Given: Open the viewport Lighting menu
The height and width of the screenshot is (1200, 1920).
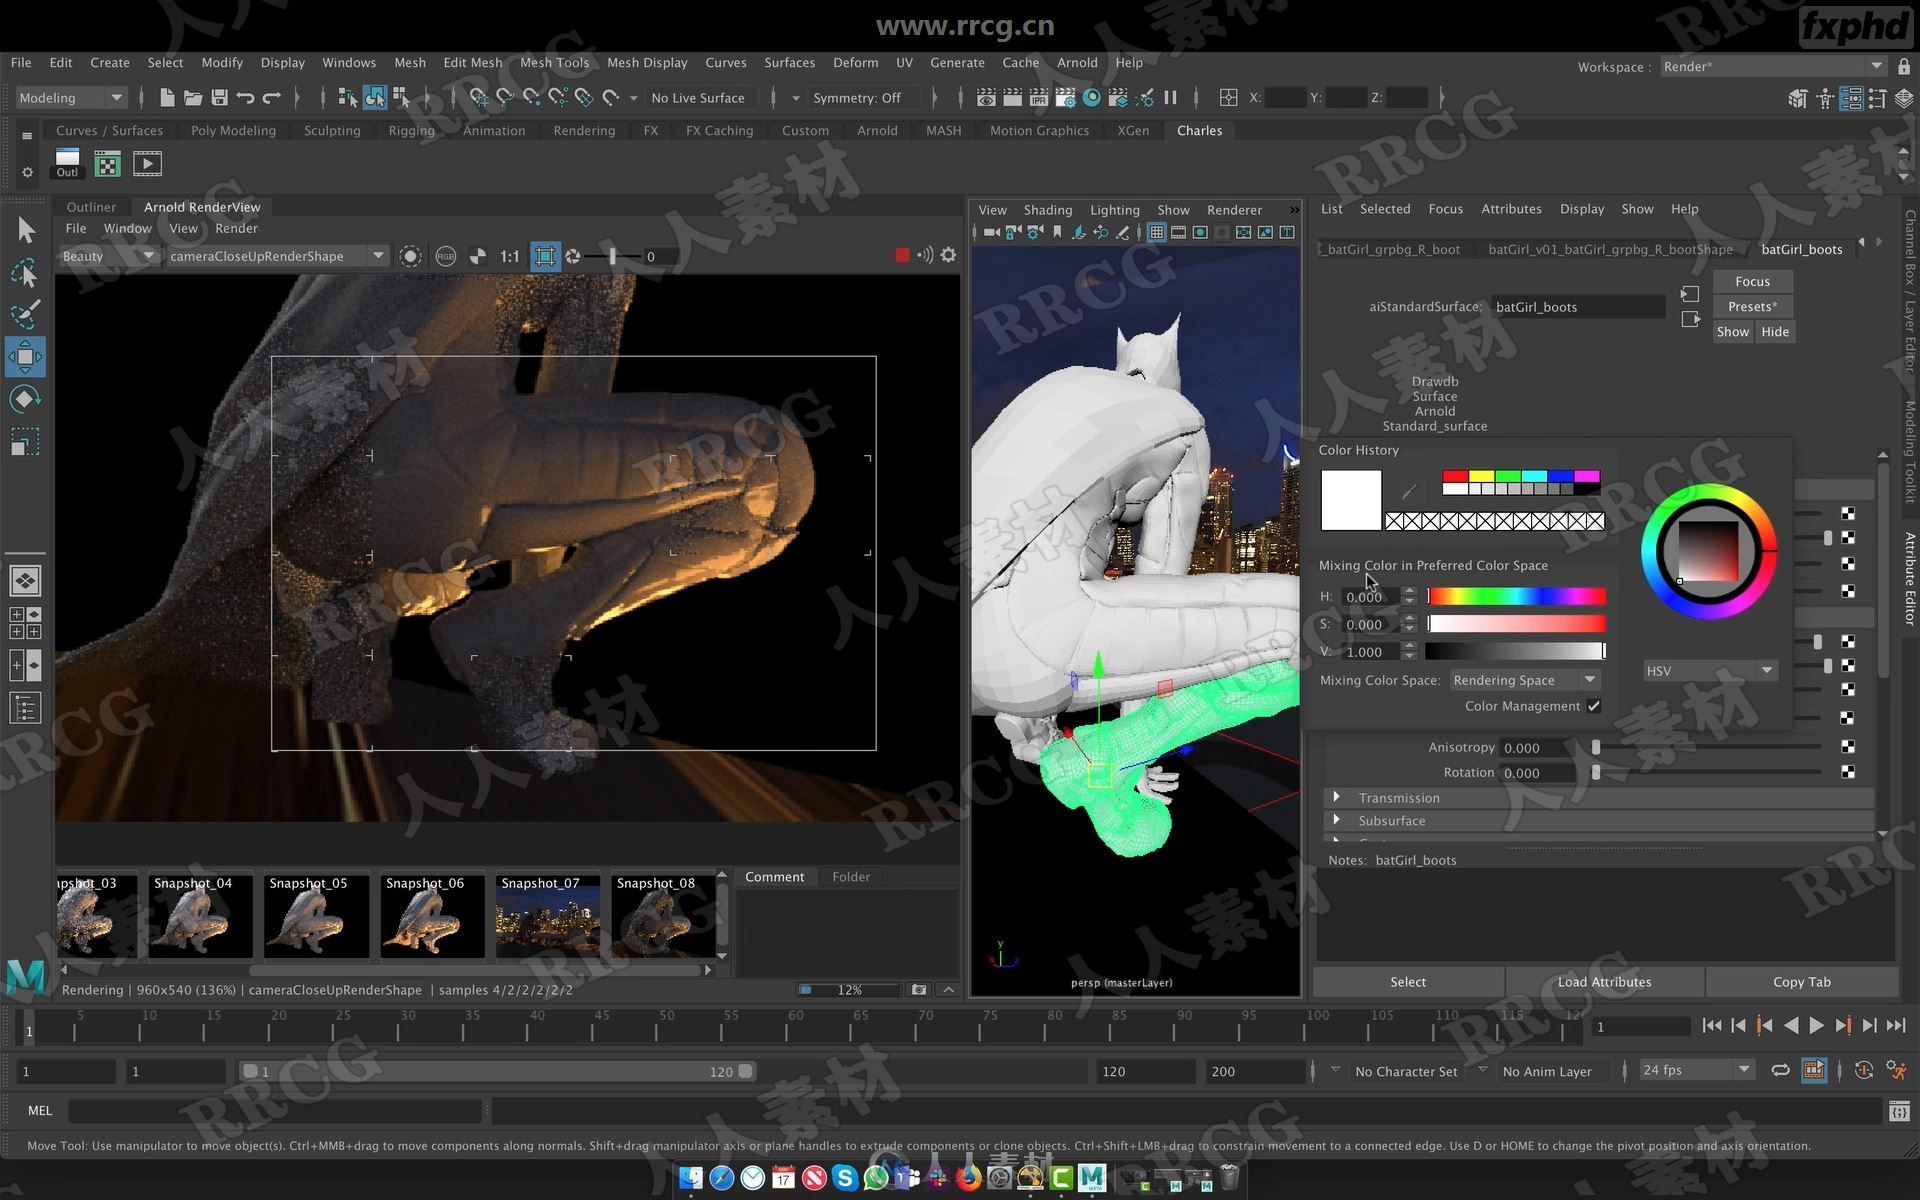Looking at the screenshot, I should pyautogui.click(x=1114, y=210).
